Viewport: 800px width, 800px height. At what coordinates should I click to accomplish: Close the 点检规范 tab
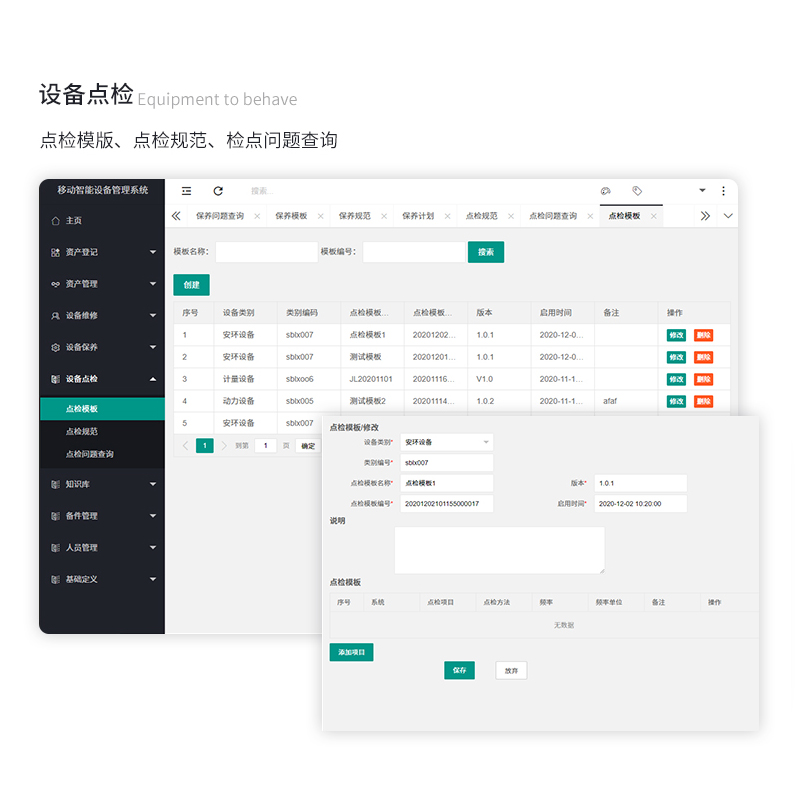pyautogui.click(x=511, y=216)
